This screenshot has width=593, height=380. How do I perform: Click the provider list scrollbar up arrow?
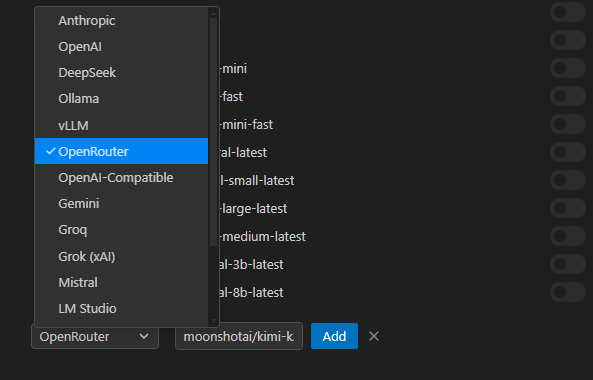pyautogui.click(x=213, y=14)
